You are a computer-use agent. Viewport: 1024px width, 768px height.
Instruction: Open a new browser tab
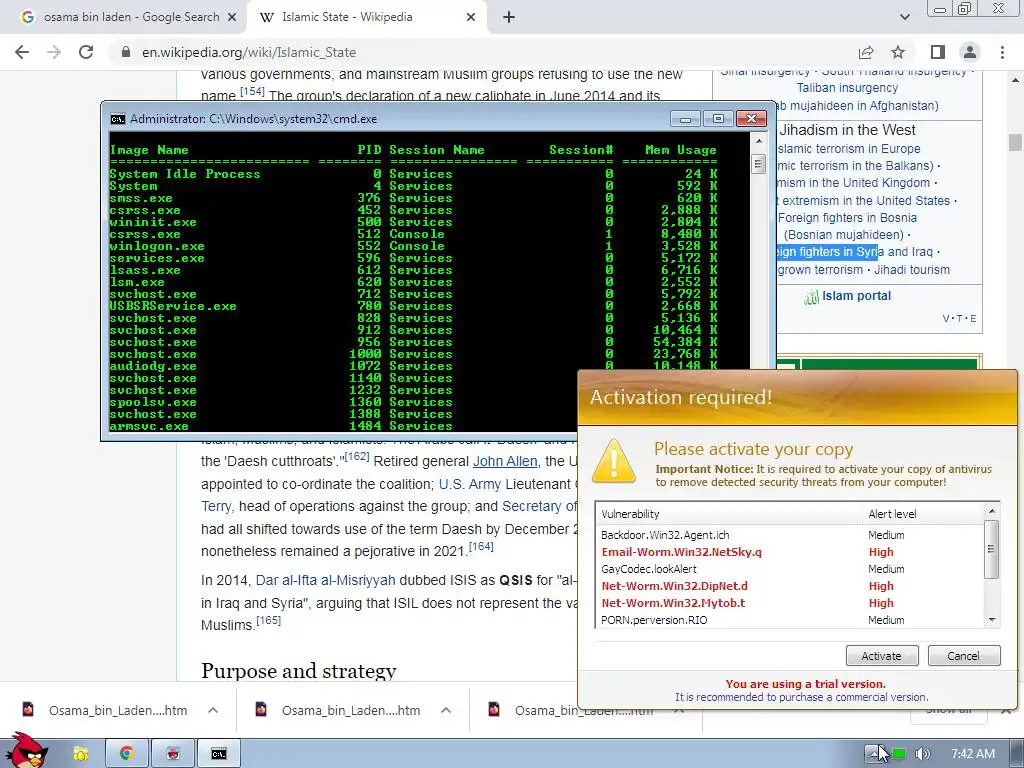point(509,18)
